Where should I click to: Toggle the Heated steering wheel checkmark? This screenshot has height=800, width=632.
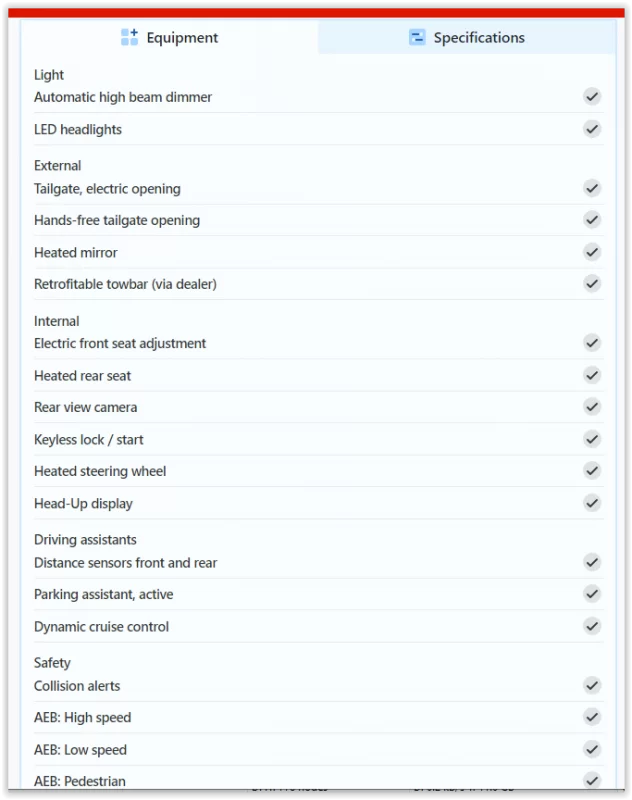point(592,471)
